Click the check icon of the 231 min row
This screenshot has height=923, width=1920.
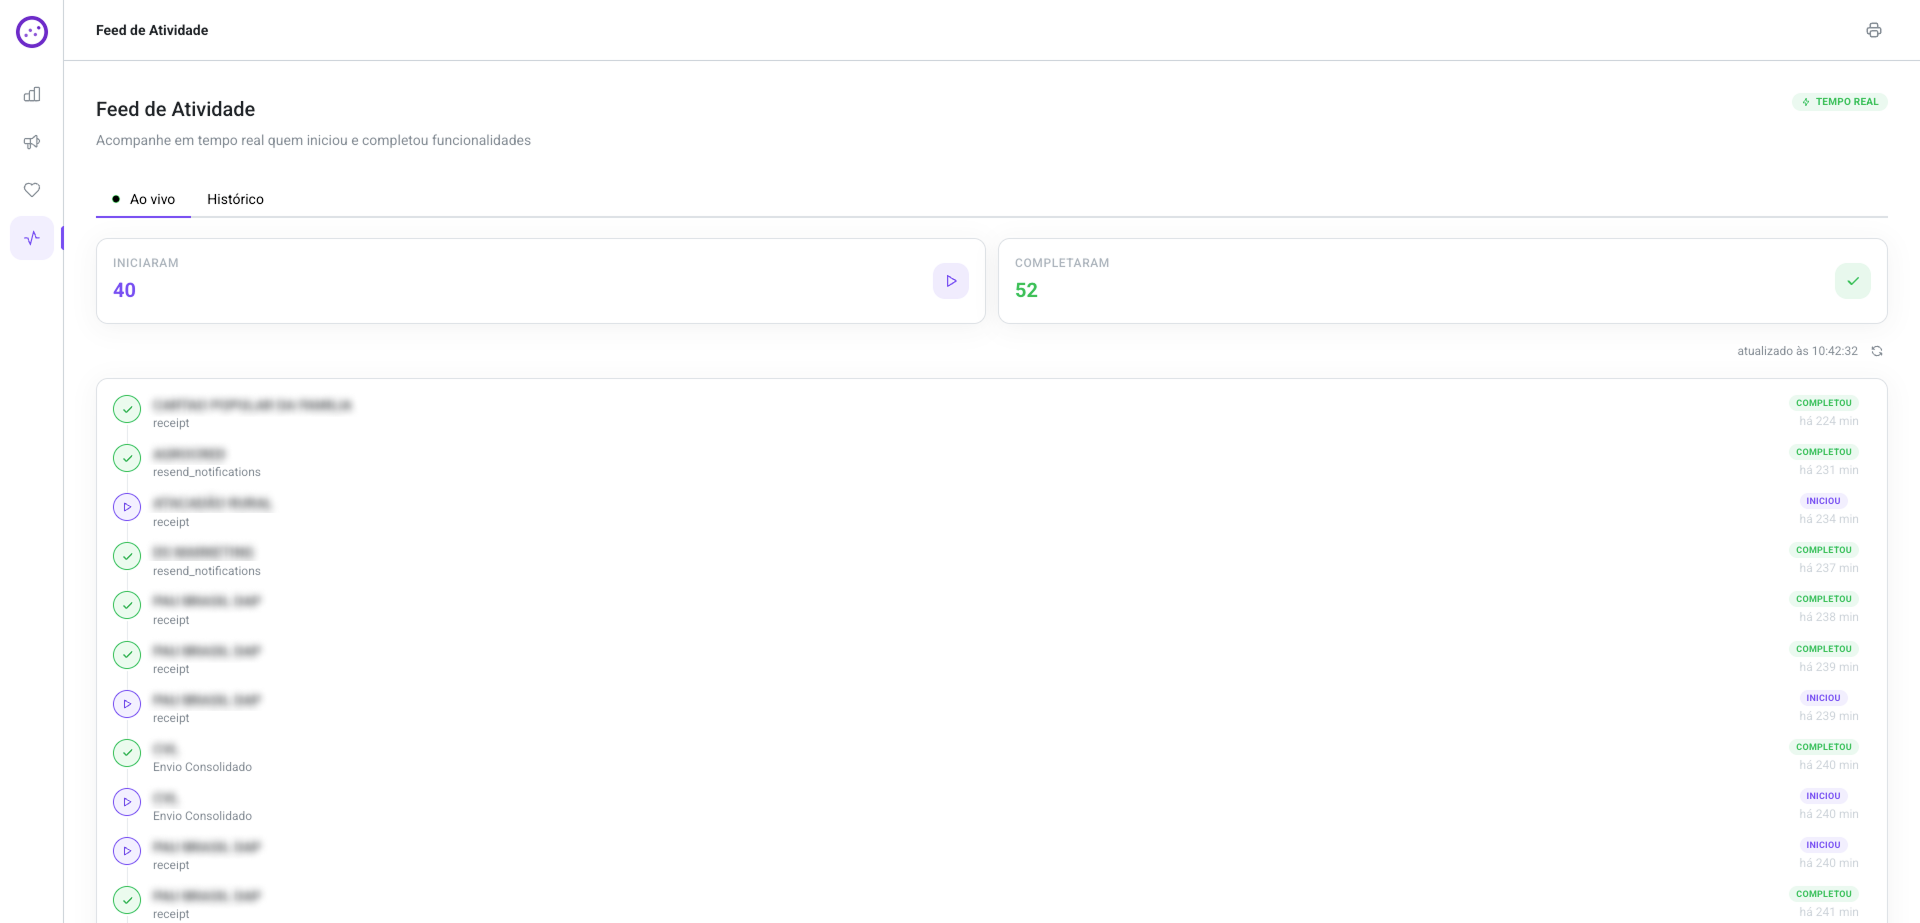tap(127, 458)
